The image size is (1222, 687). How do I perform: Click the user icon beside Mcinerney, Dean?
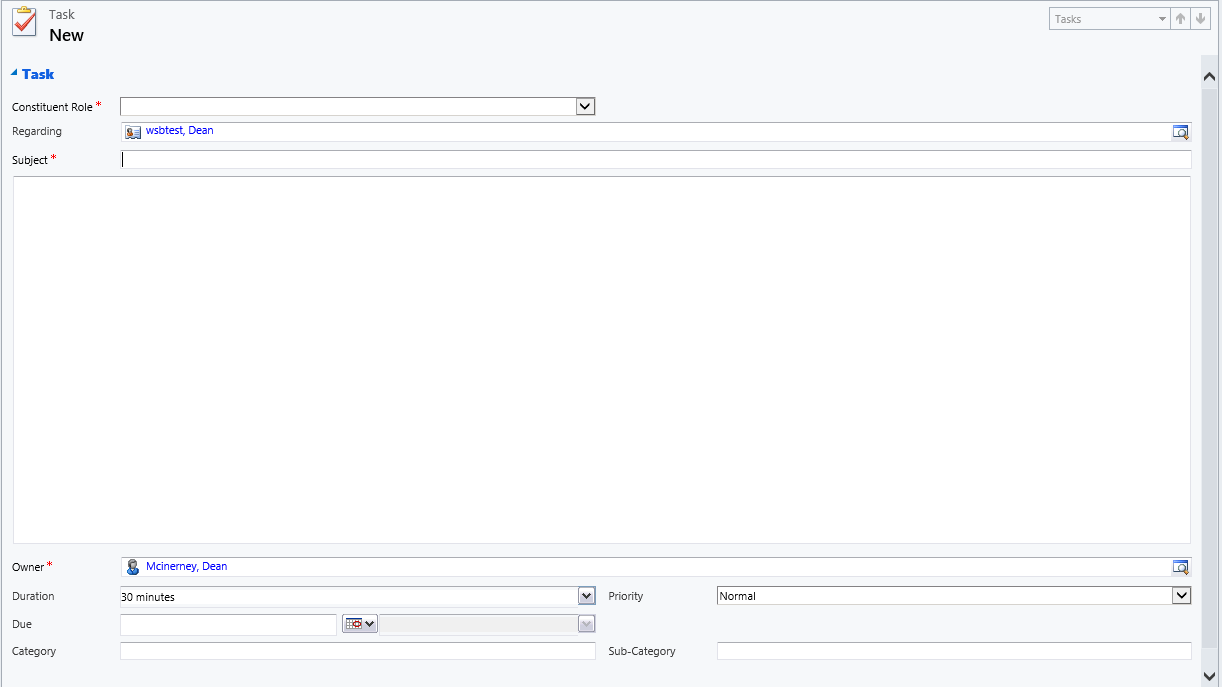[133, 567]
